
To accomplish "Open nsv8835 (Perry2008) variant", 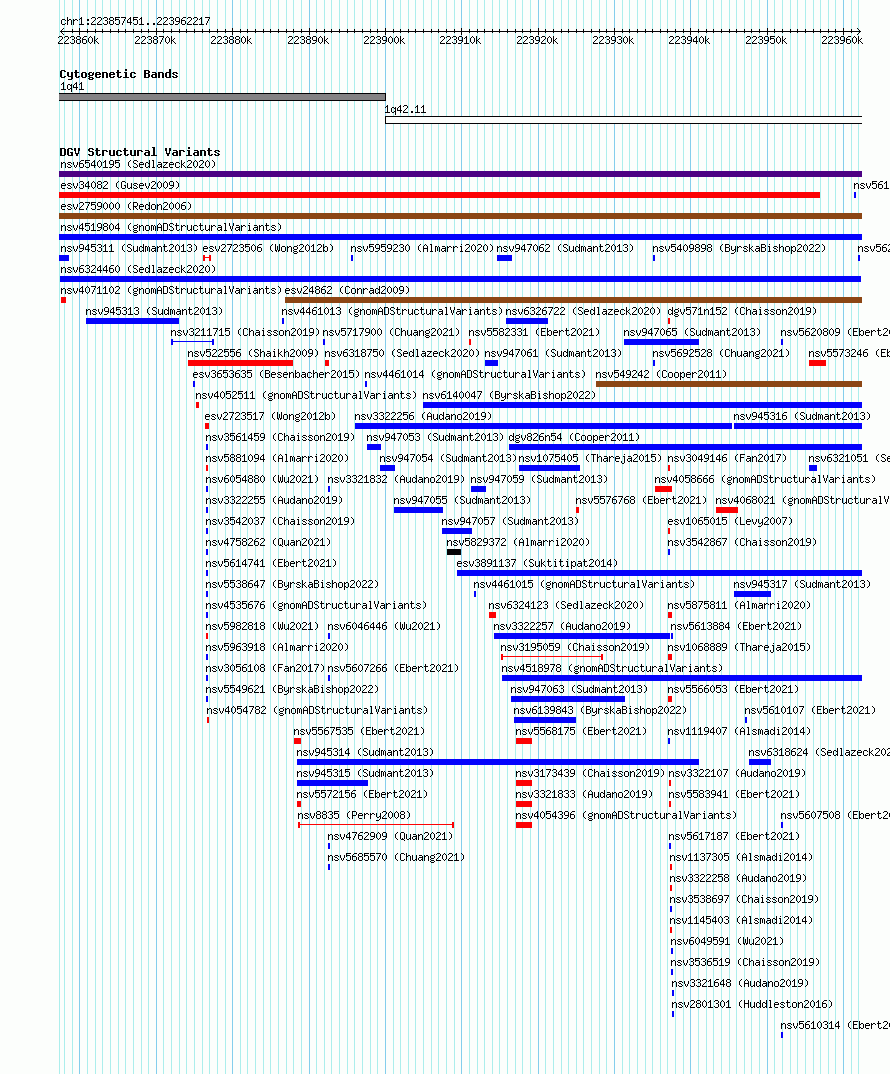I will [x=354, y=816].
